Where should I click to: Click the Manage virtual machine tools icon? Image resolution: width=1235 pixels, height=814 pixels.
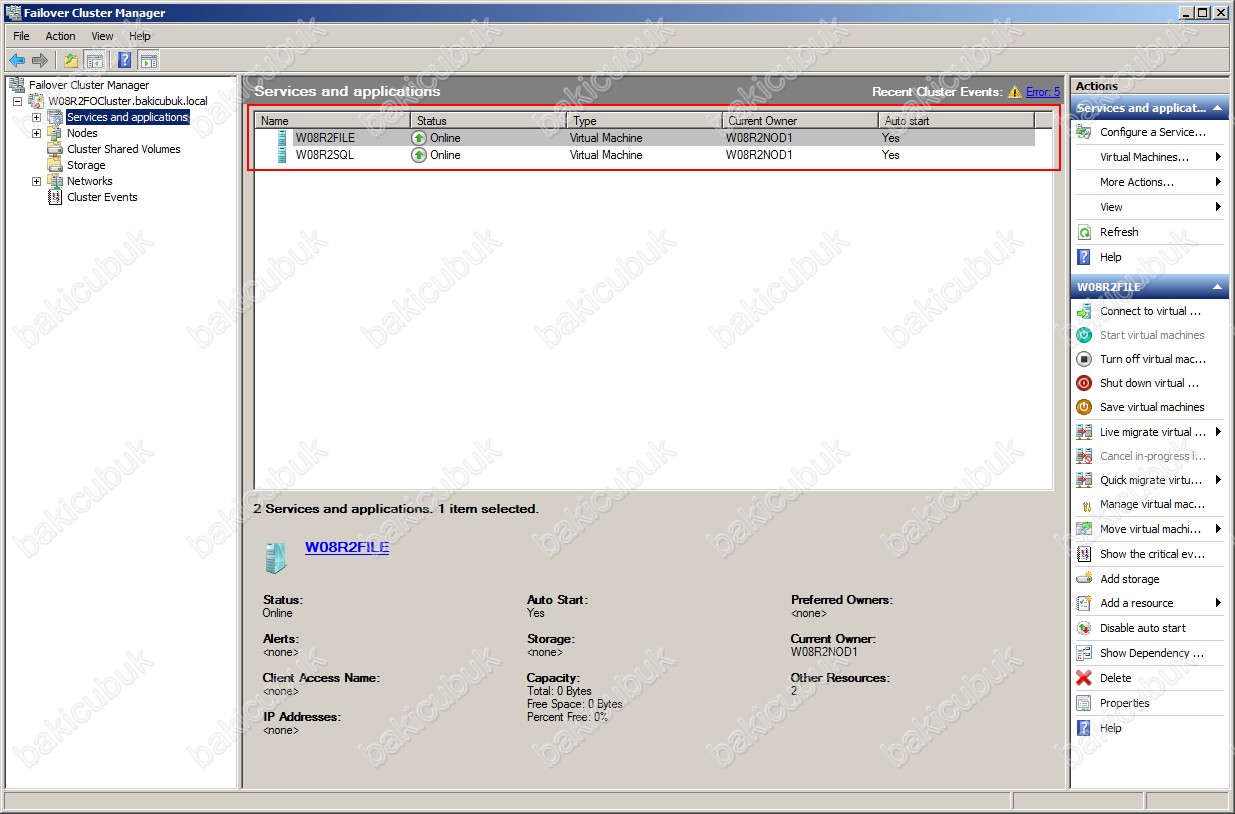tap(1084, 505)
